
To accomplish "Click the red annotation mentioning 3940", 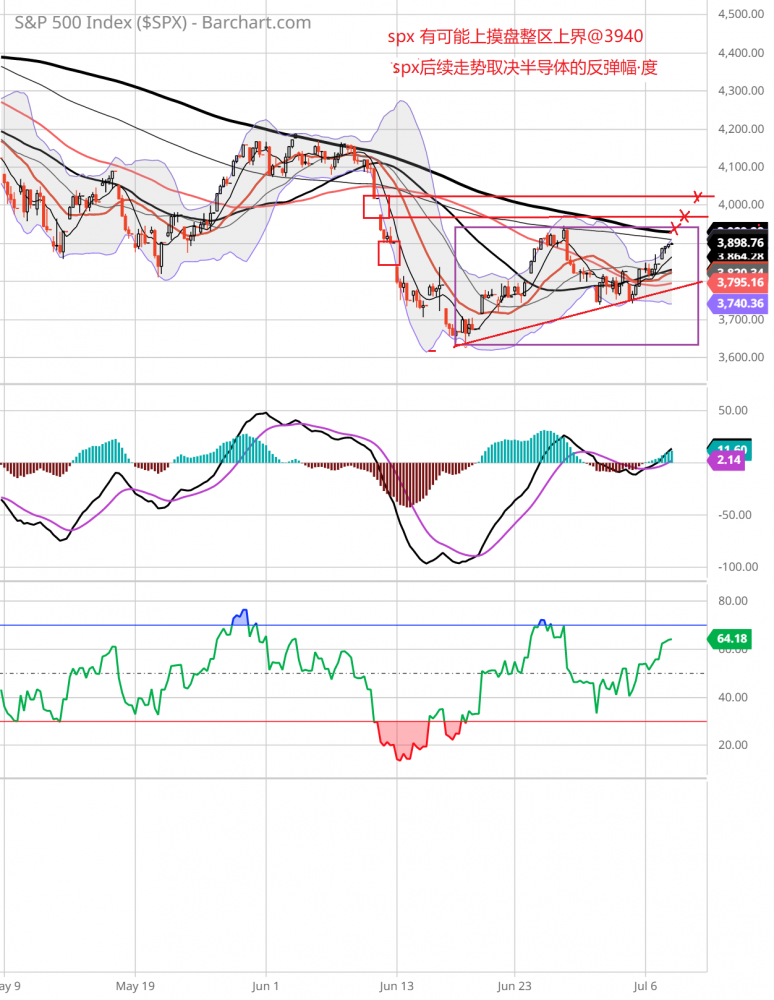I will coord(515,37).
